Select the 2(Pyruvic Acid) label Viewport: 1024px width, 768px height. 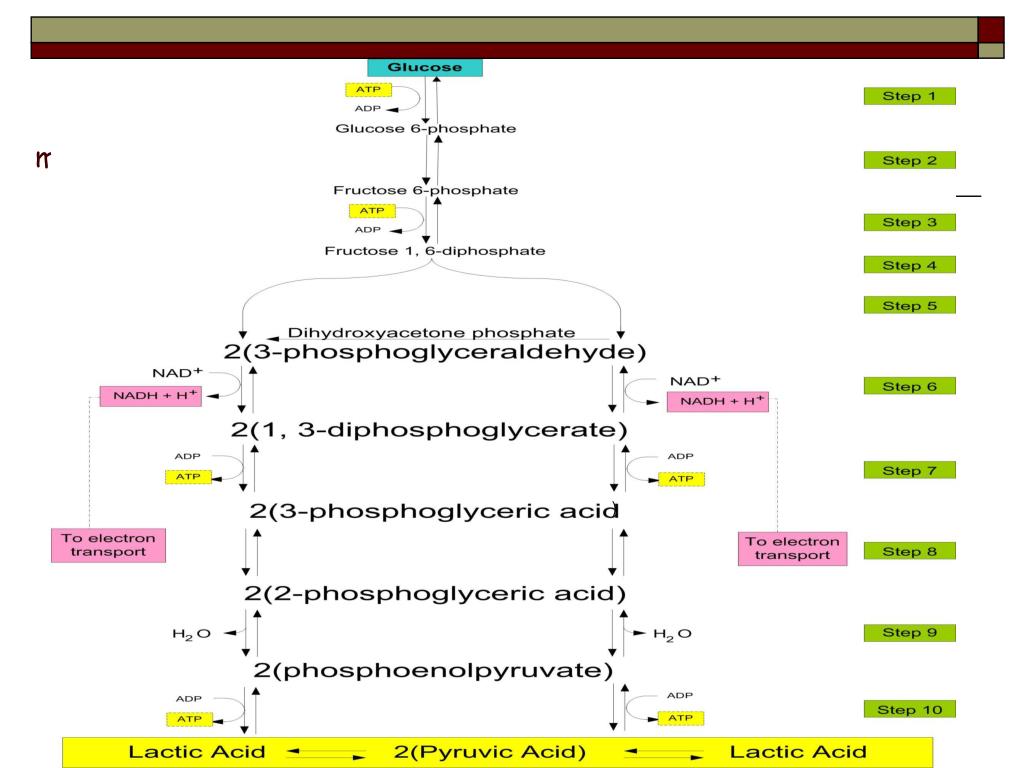[x=490, y=752]
